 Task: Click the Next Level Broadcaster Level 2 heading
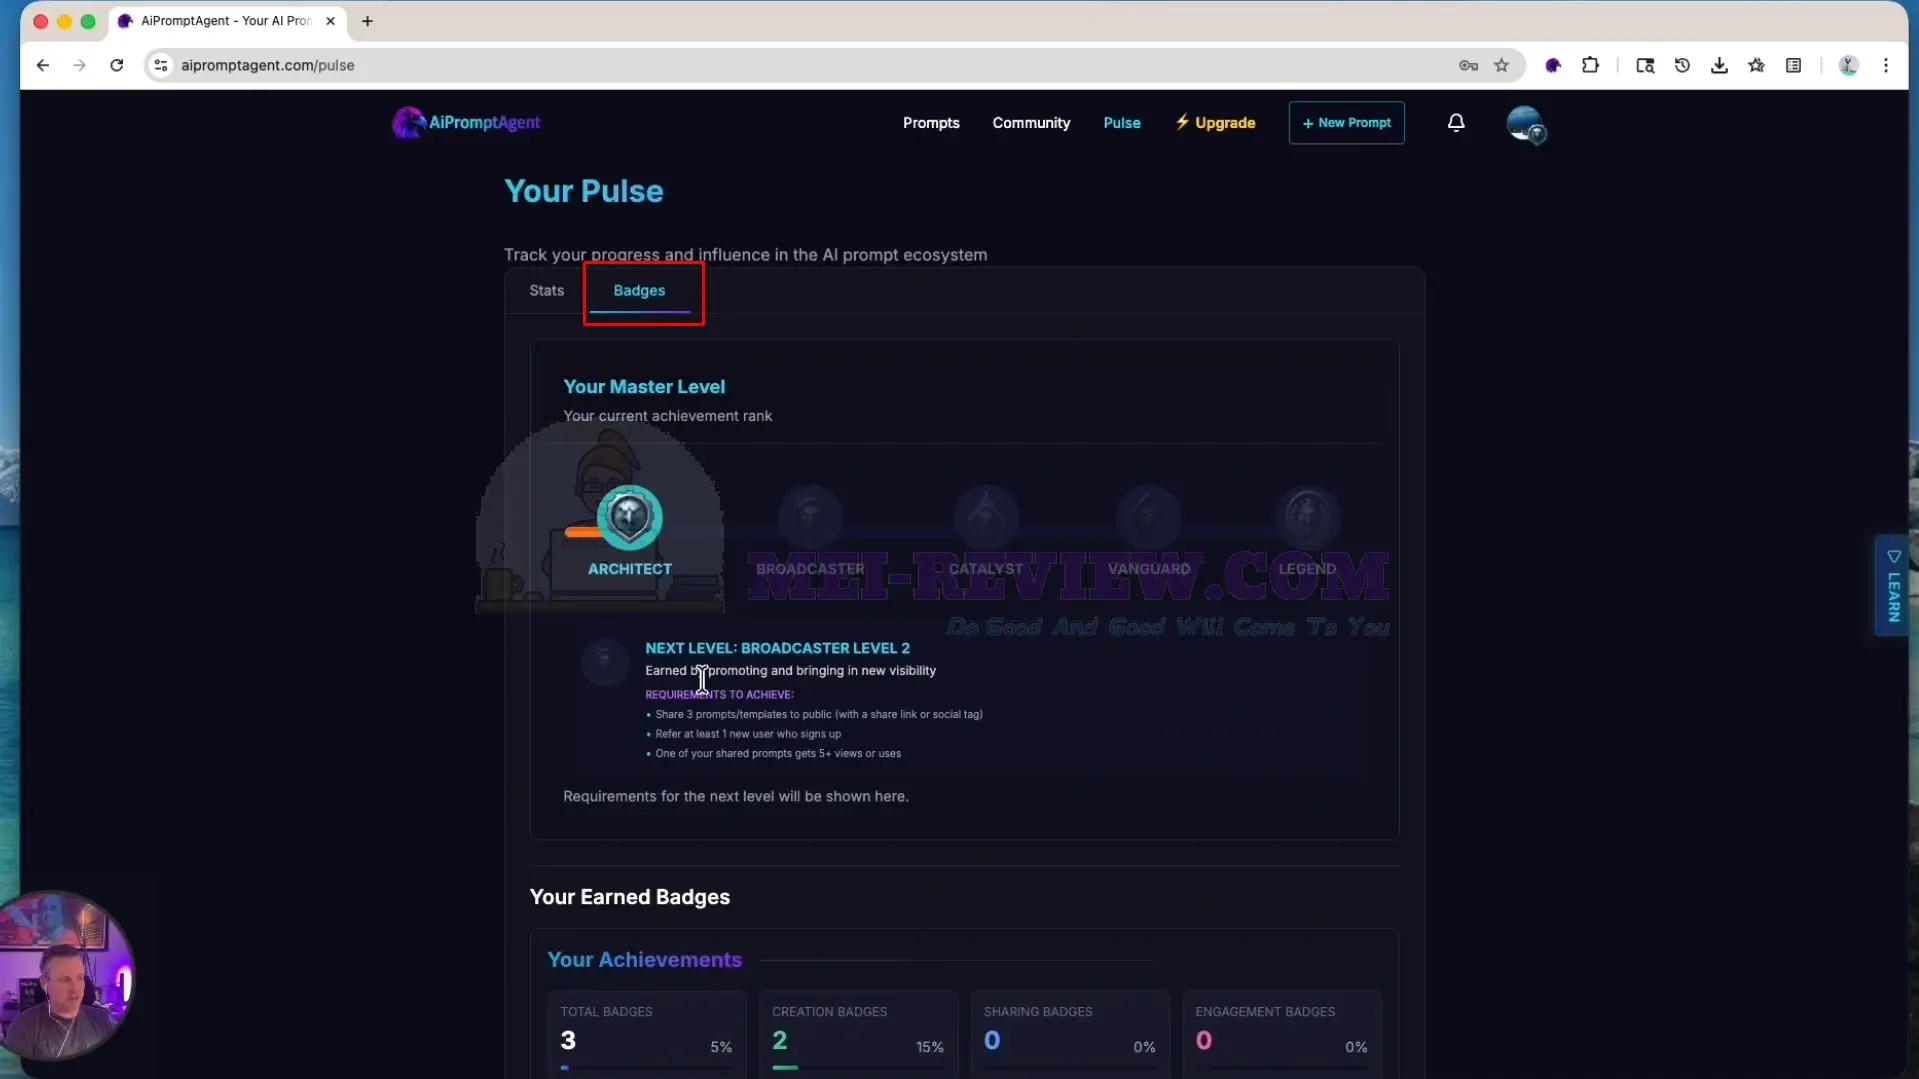(x=777, y=648)
